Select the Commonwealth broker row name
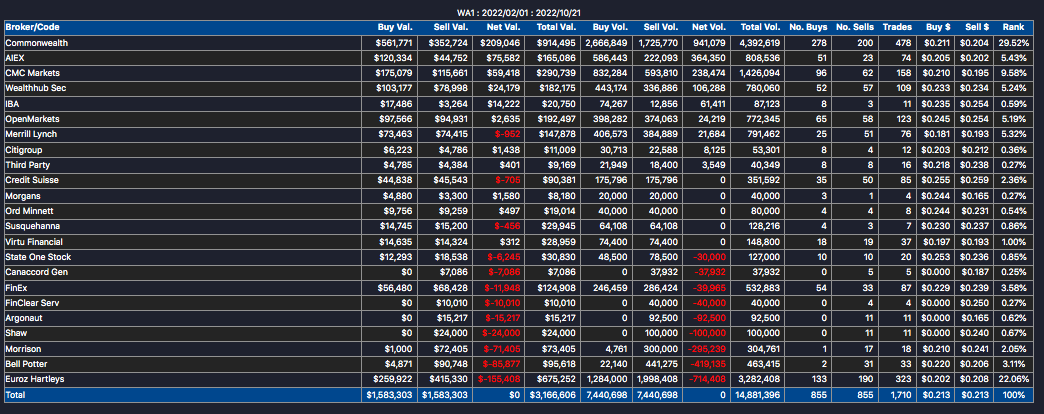Image resolution: width=1044 pixels, height=414 pixels. point(37,43)
